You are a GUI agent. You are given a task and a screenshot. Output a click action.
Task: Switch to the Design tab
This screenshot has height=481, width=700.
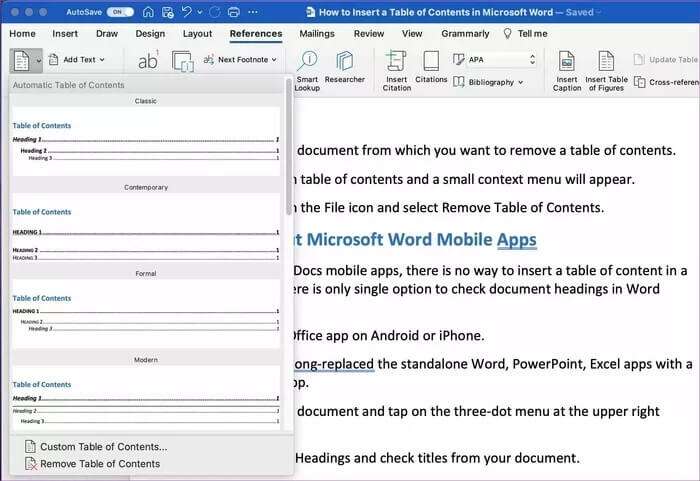[150, 33]
